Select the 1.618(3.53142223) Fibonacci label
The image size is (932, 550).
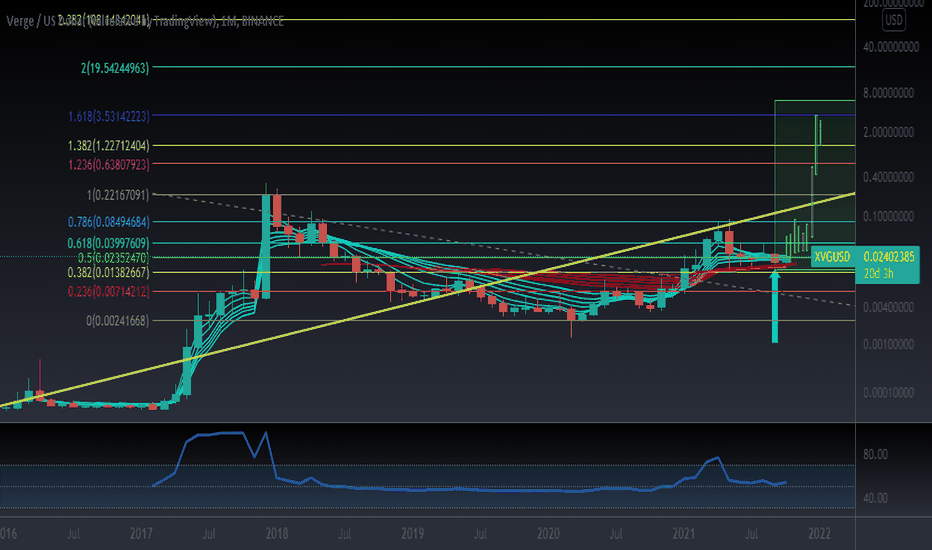(x=109, y=116)
